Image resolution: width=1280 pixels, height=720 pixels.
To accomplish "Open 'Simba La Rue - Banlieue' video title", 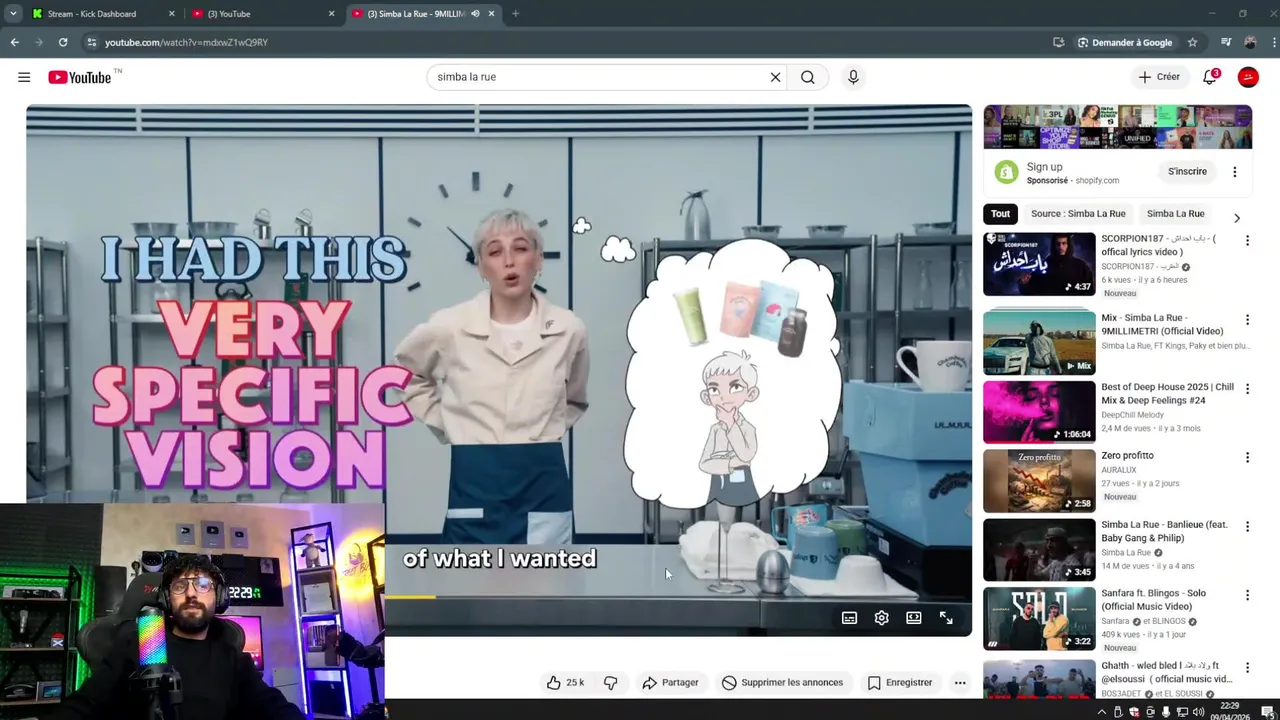I will [1164, 532].
